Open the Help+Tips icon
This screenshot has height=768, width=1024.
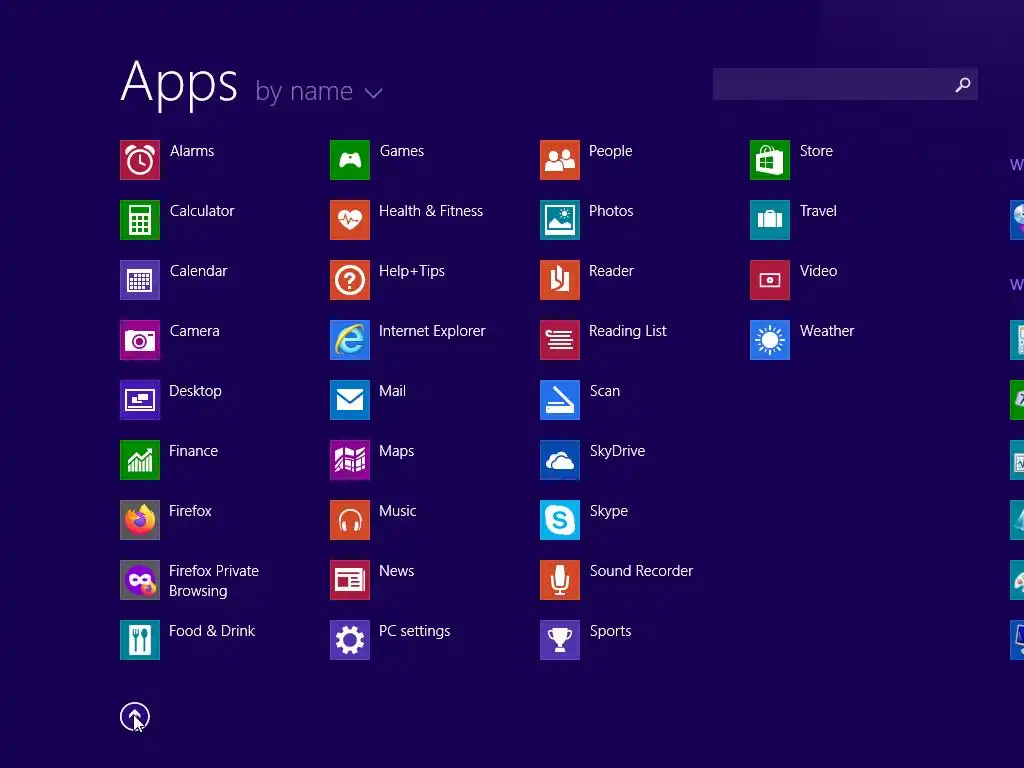pyautogui.click(x=350, y=280)
